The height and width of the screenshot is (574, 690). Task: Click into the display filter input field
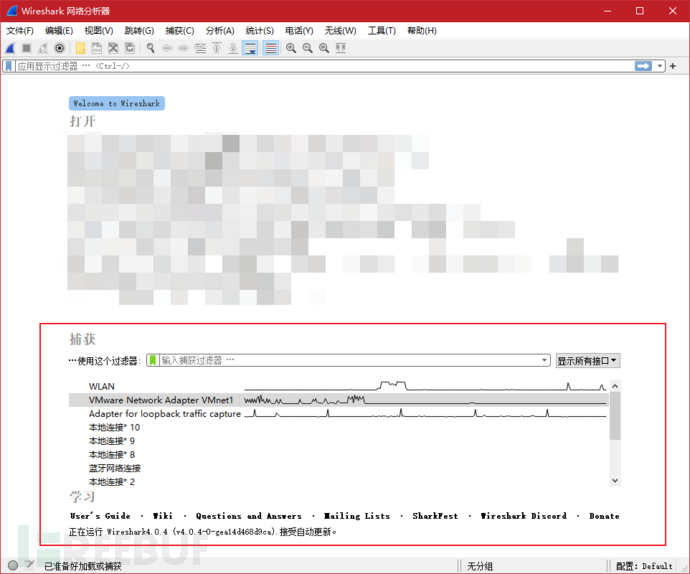(x=325, y=66)
